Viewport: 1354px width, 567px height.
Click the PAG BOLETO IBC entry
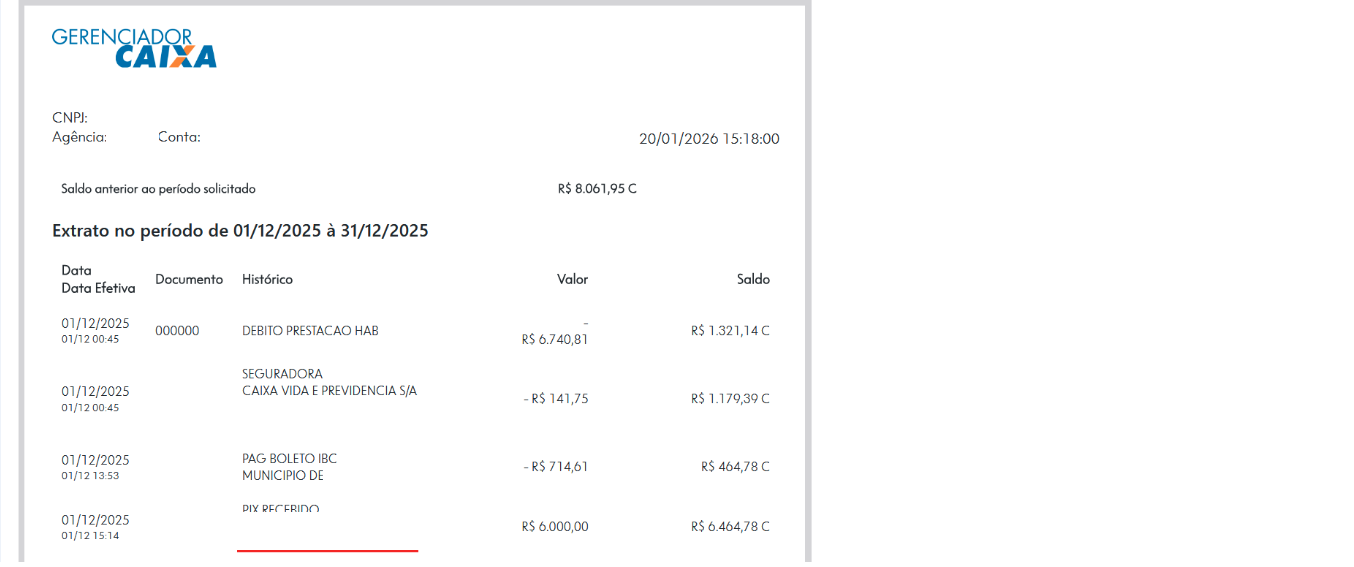pos(289,459)
